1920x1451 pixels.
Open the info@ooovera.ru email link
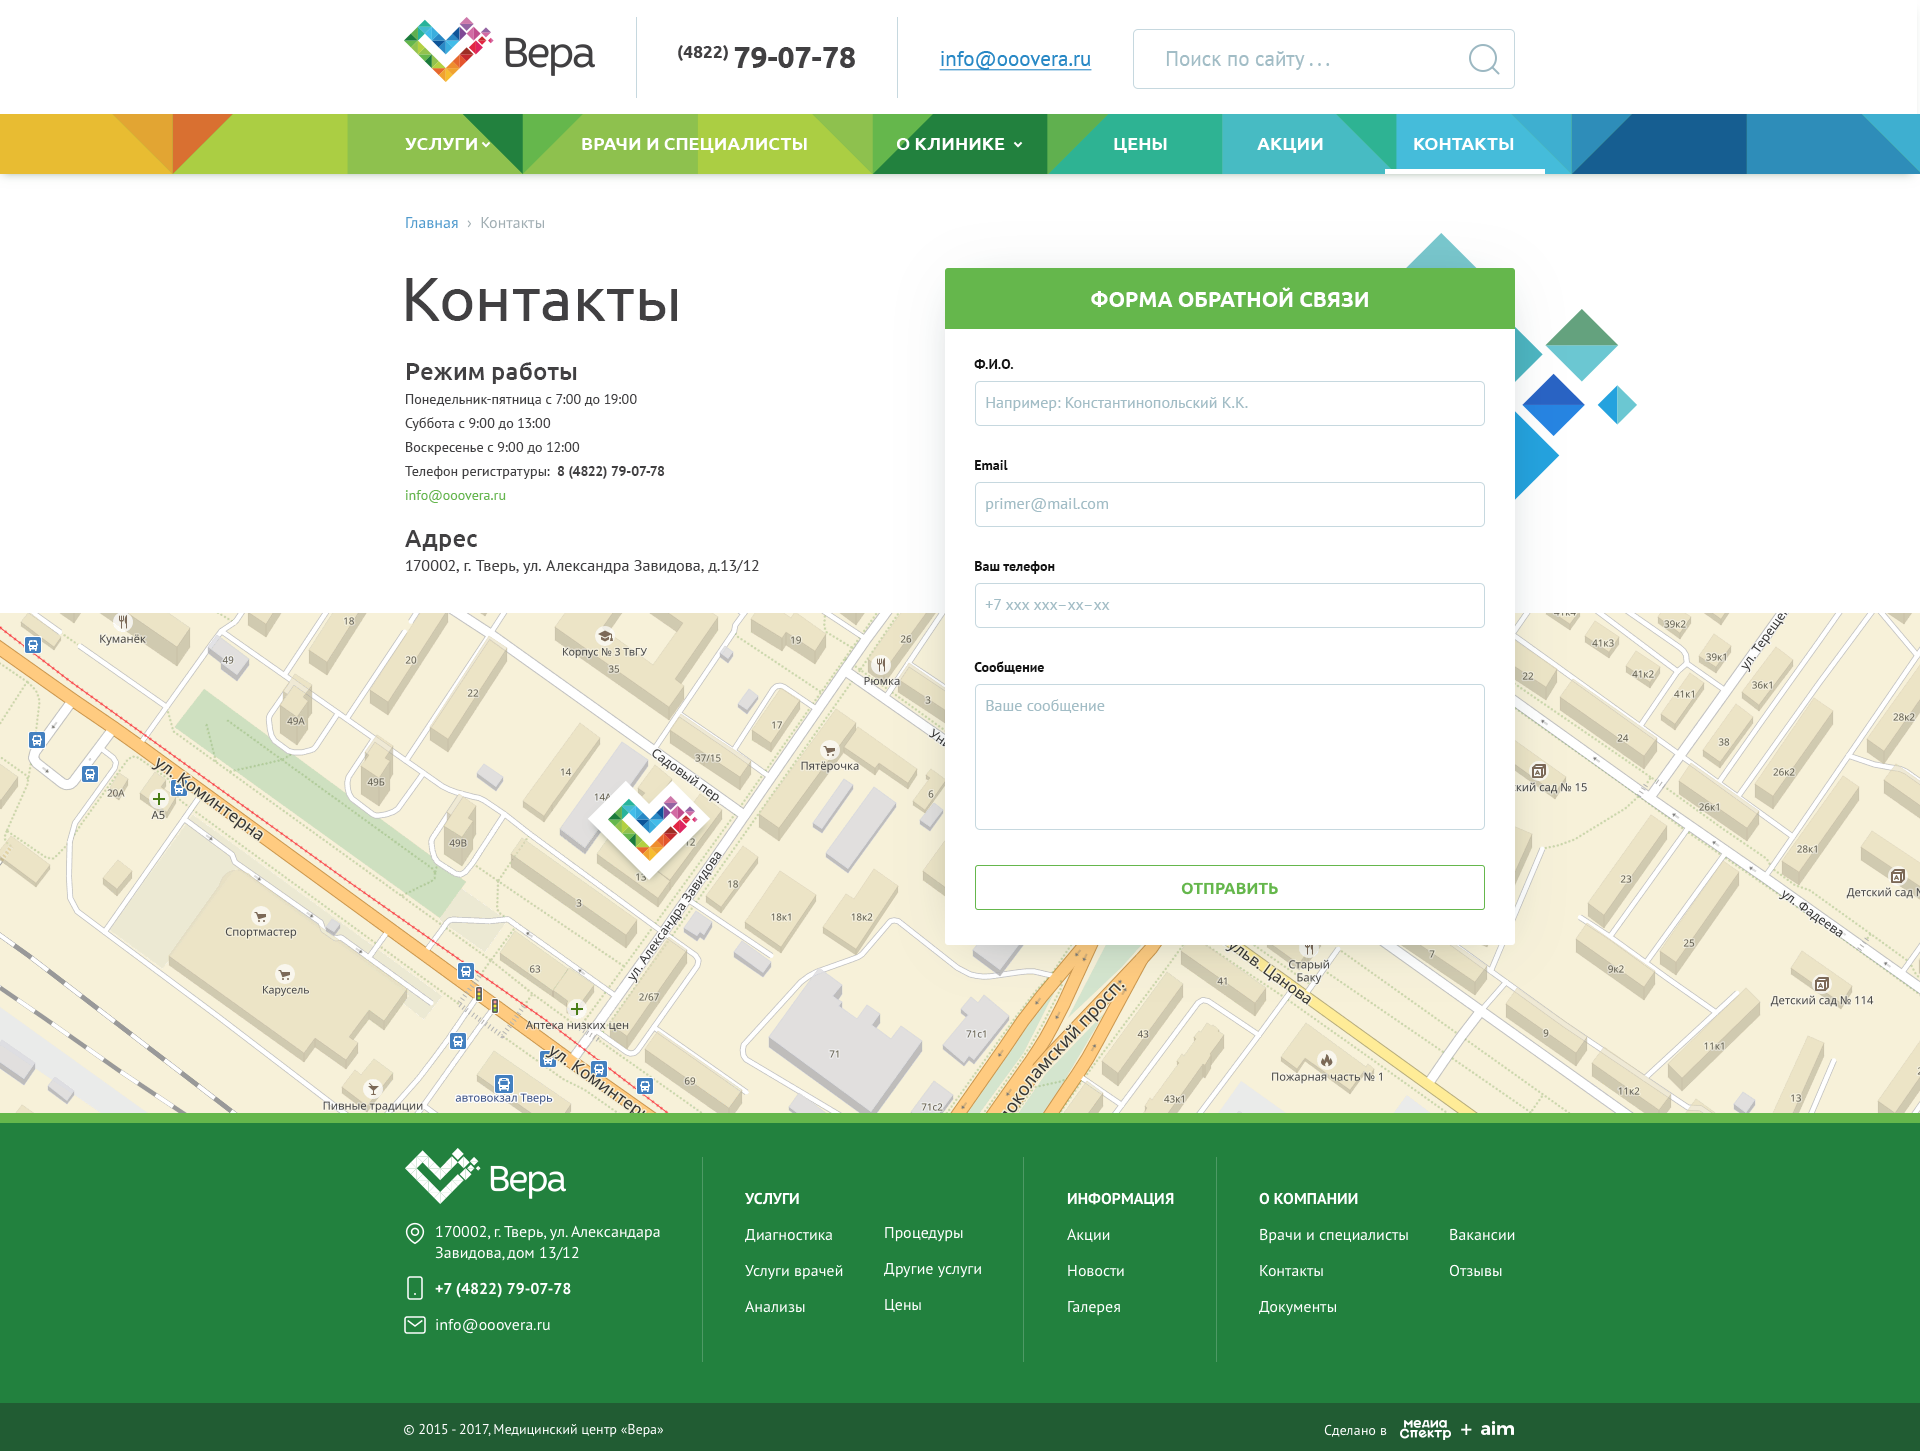[x=1014, y=59]
